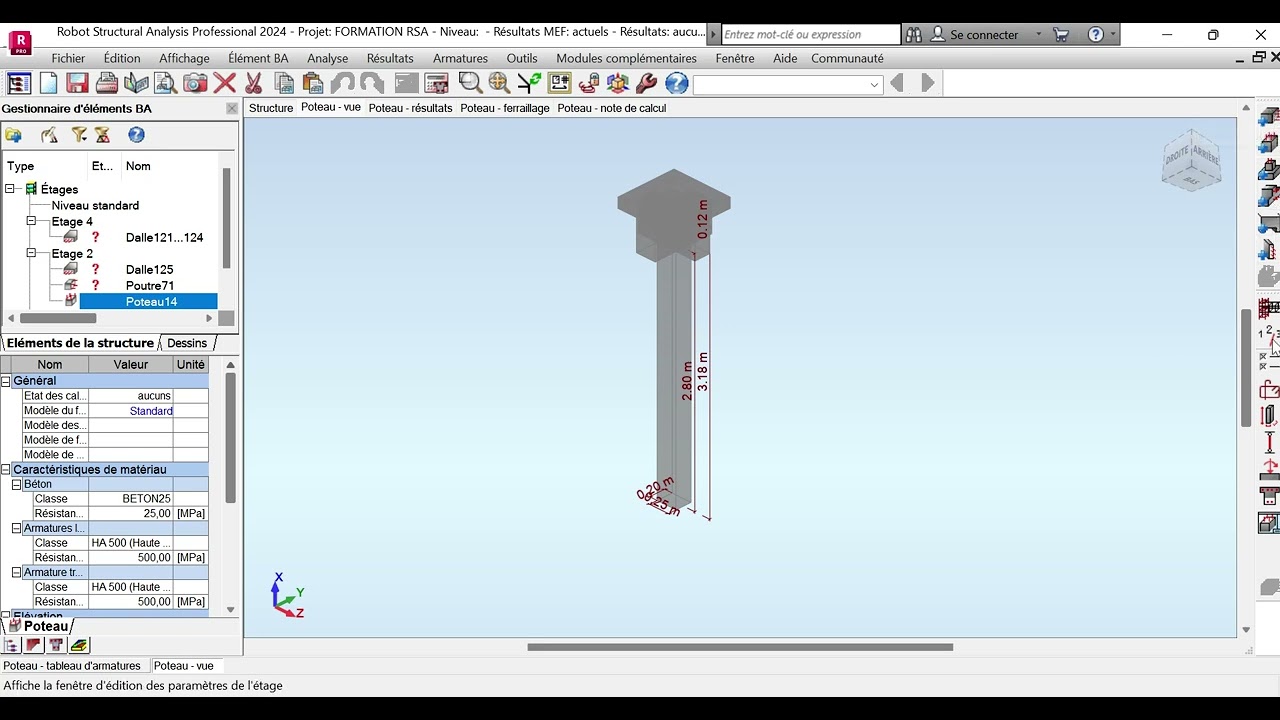Open help icon in the BA manager panel
The width and height of the screenshot is (1280, 720).
coord(136,135)
